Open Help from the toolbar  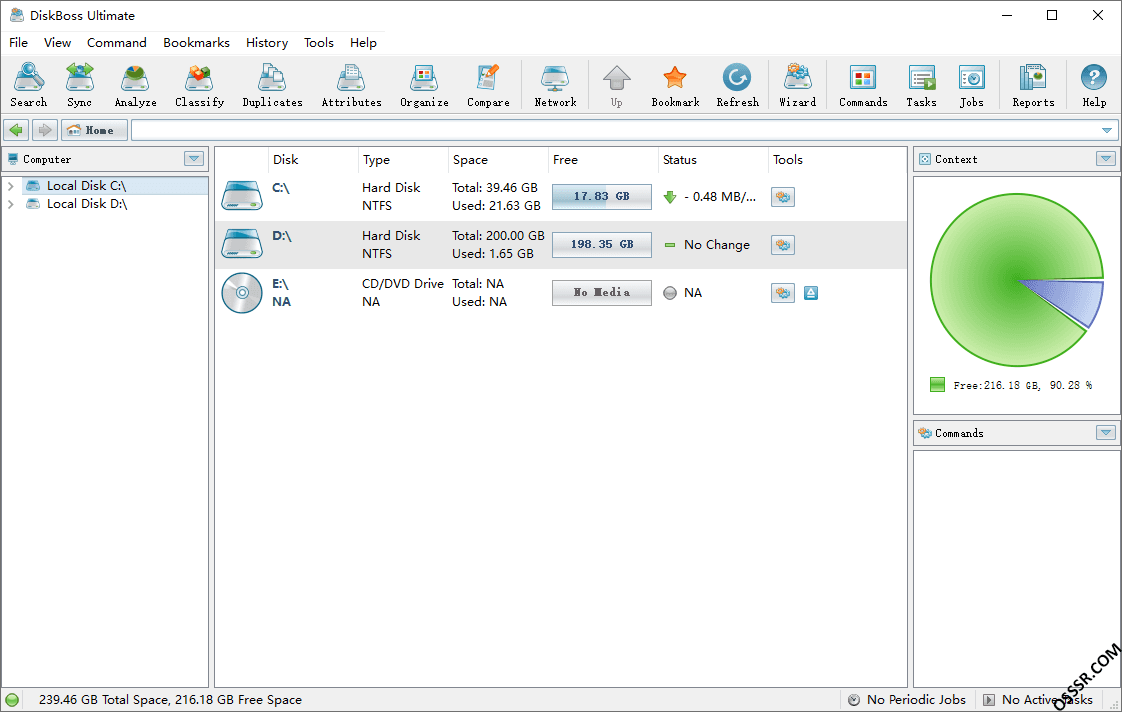(x=1094, y=84)
